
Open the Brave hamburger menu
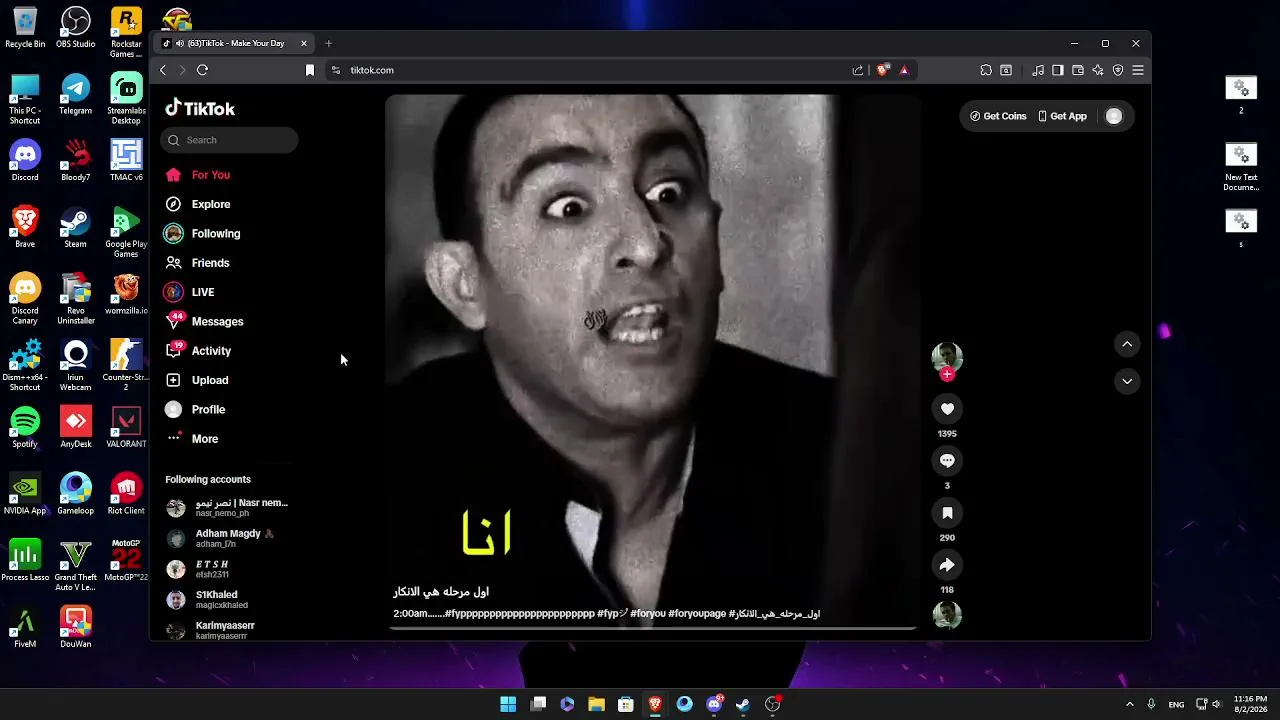tap(1138, 70)
